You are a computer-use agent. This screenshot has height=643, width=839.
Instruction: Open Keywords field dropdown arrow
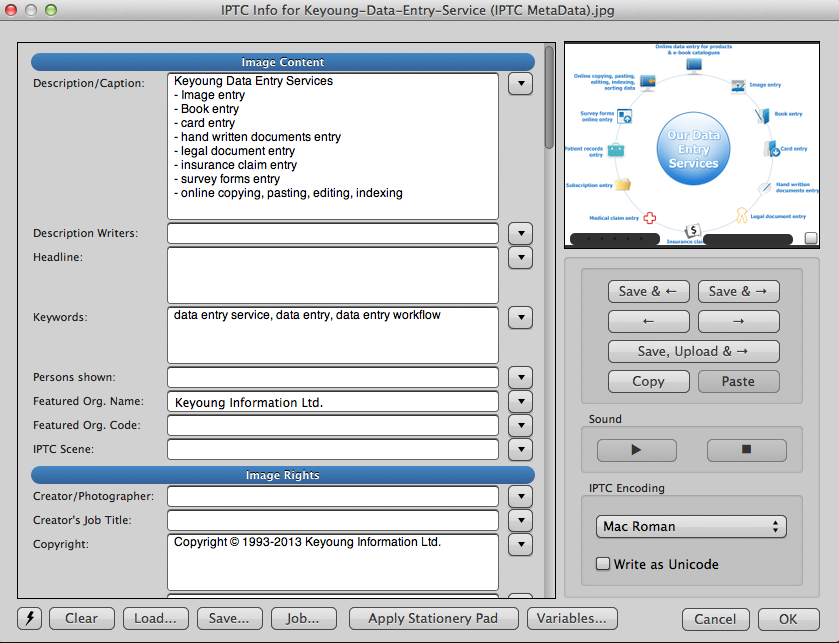(520, 317)
